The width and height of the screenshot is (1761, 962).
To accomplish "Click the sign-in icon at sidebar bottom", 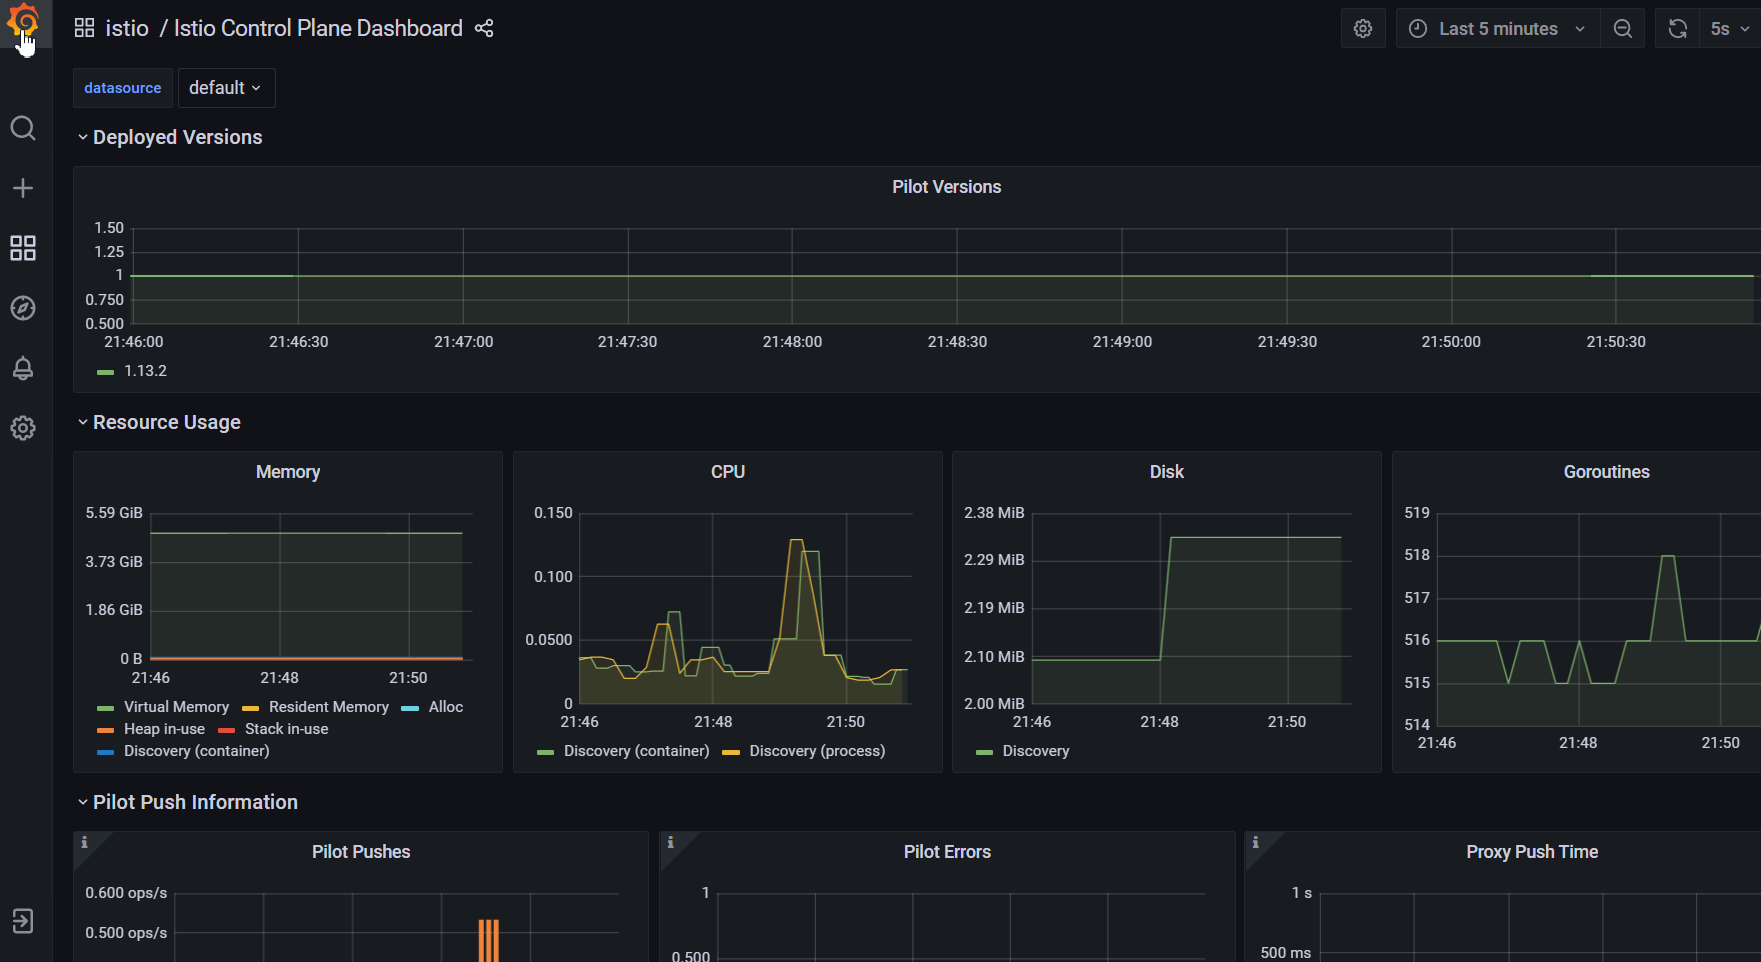I will [23, 921].
